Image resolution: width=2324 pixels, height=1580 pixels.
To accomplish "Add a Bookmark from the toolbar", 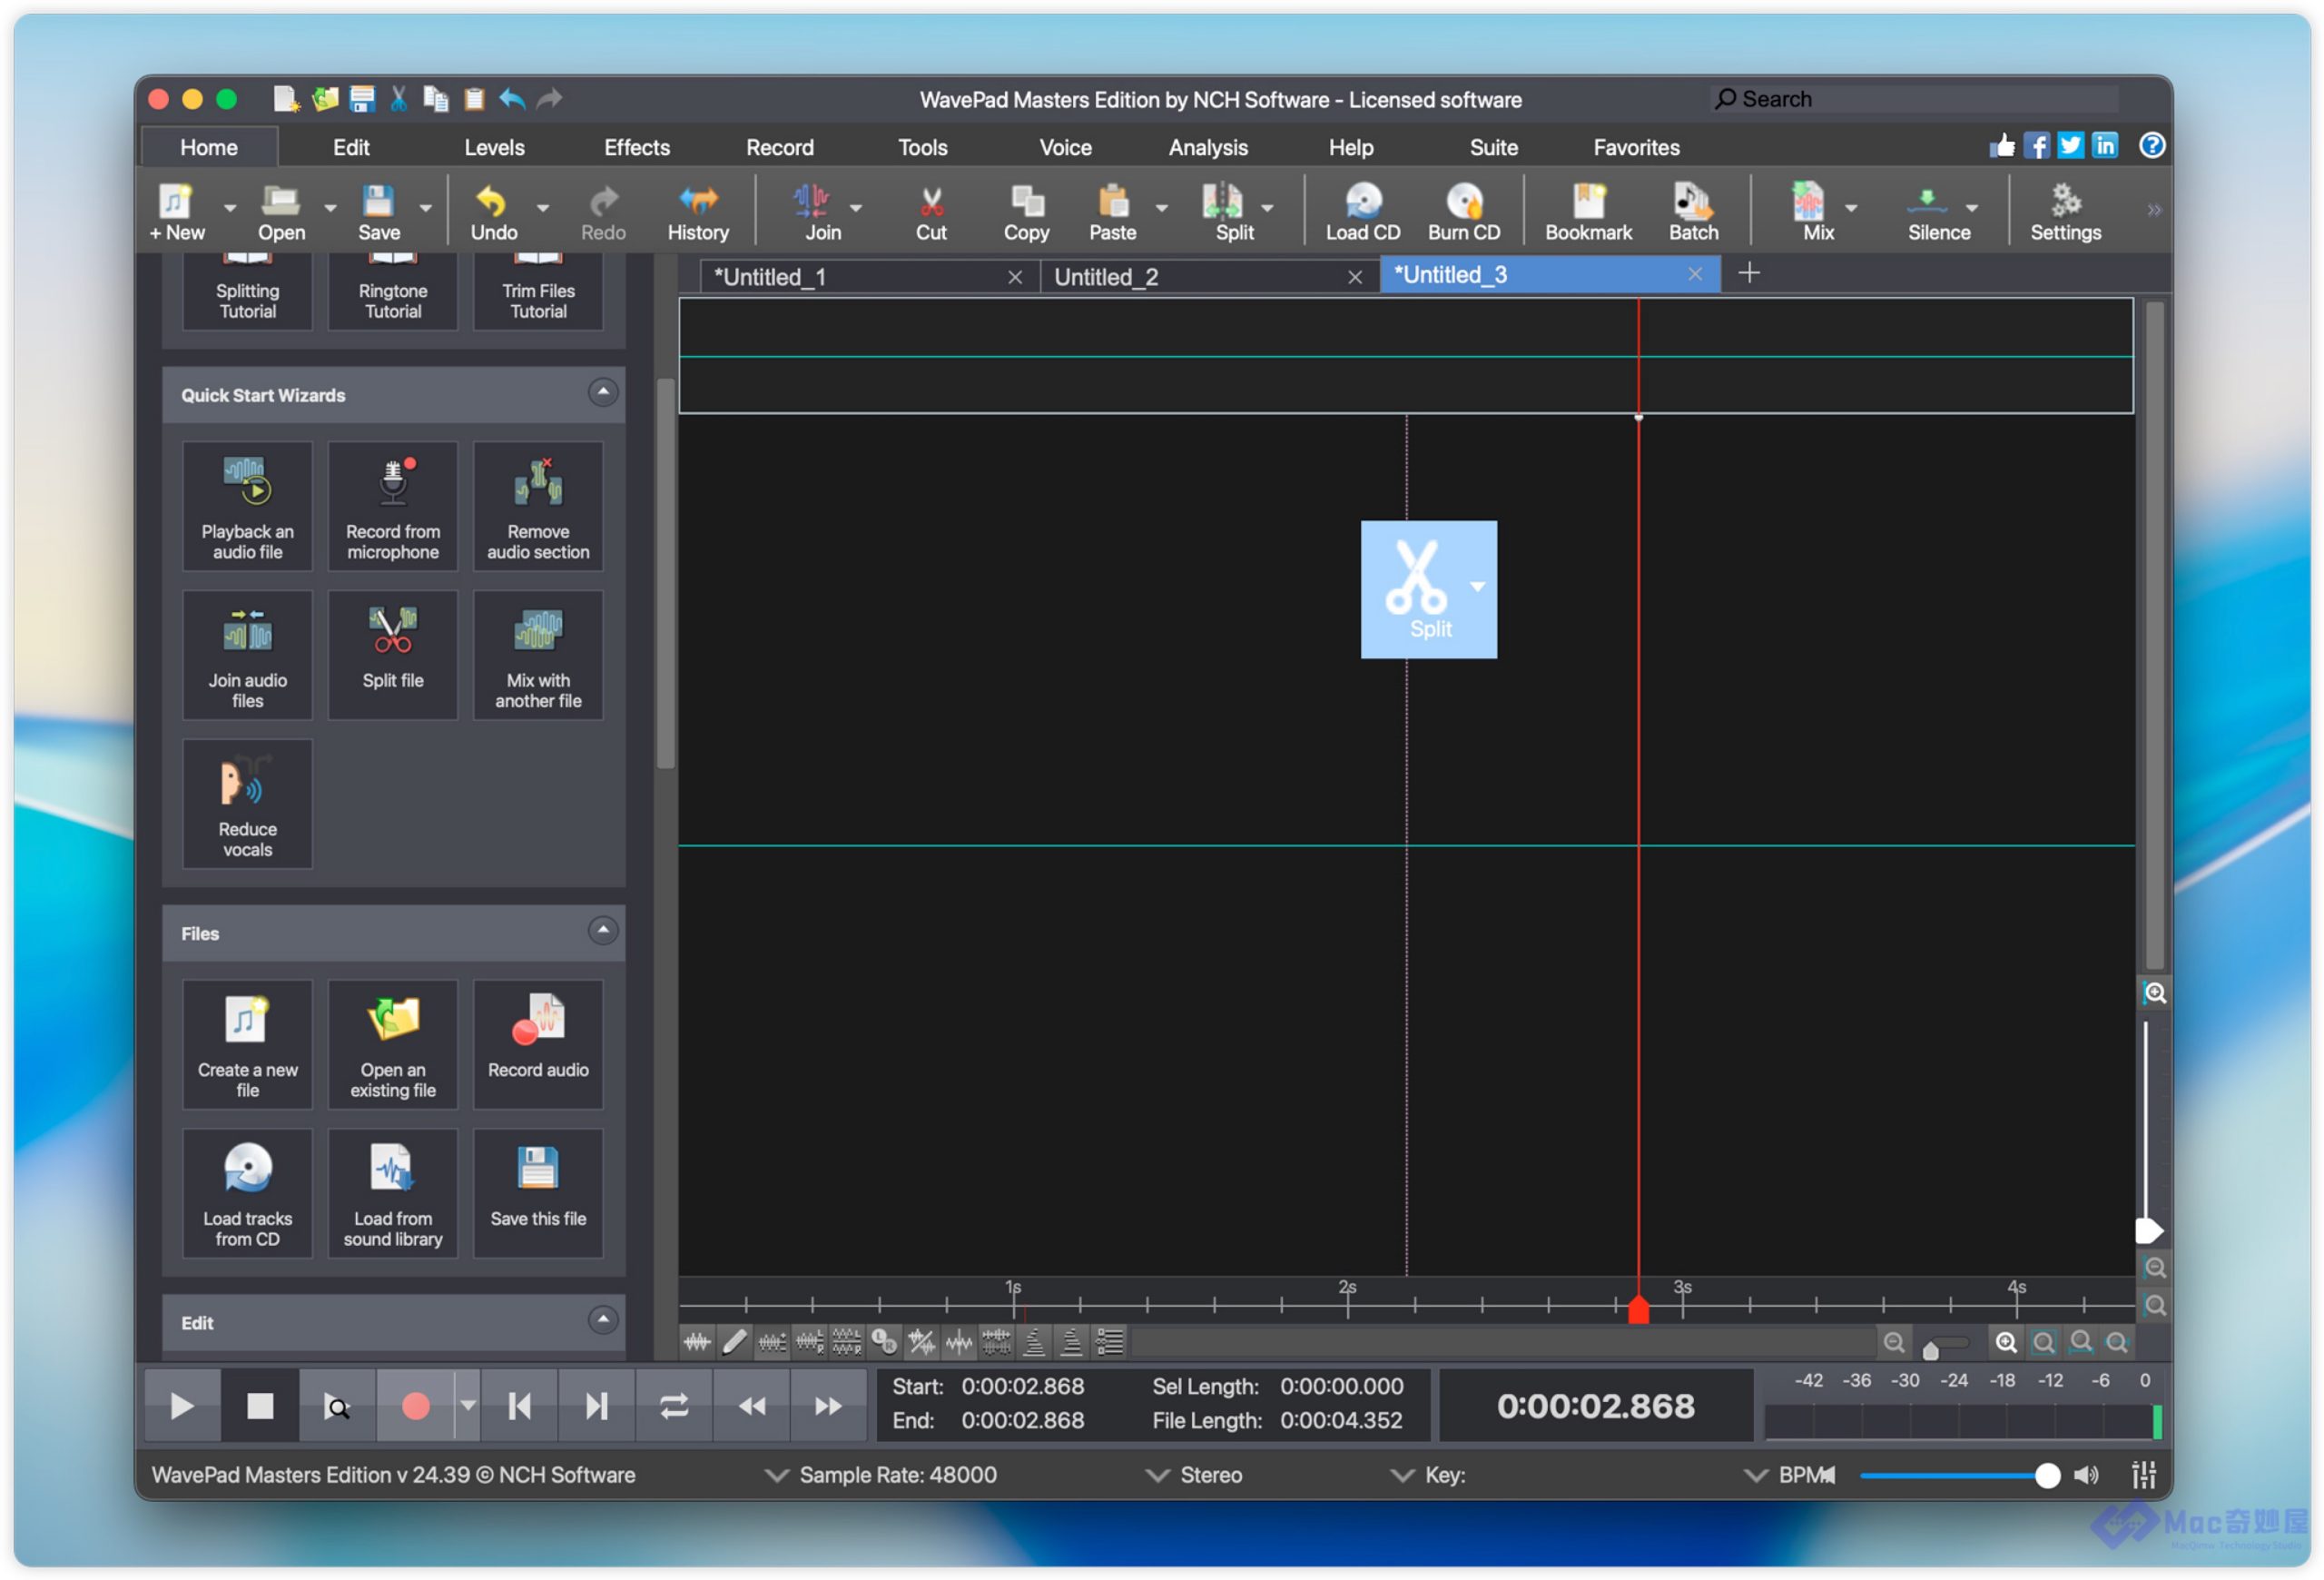I will coord(1588,211).
